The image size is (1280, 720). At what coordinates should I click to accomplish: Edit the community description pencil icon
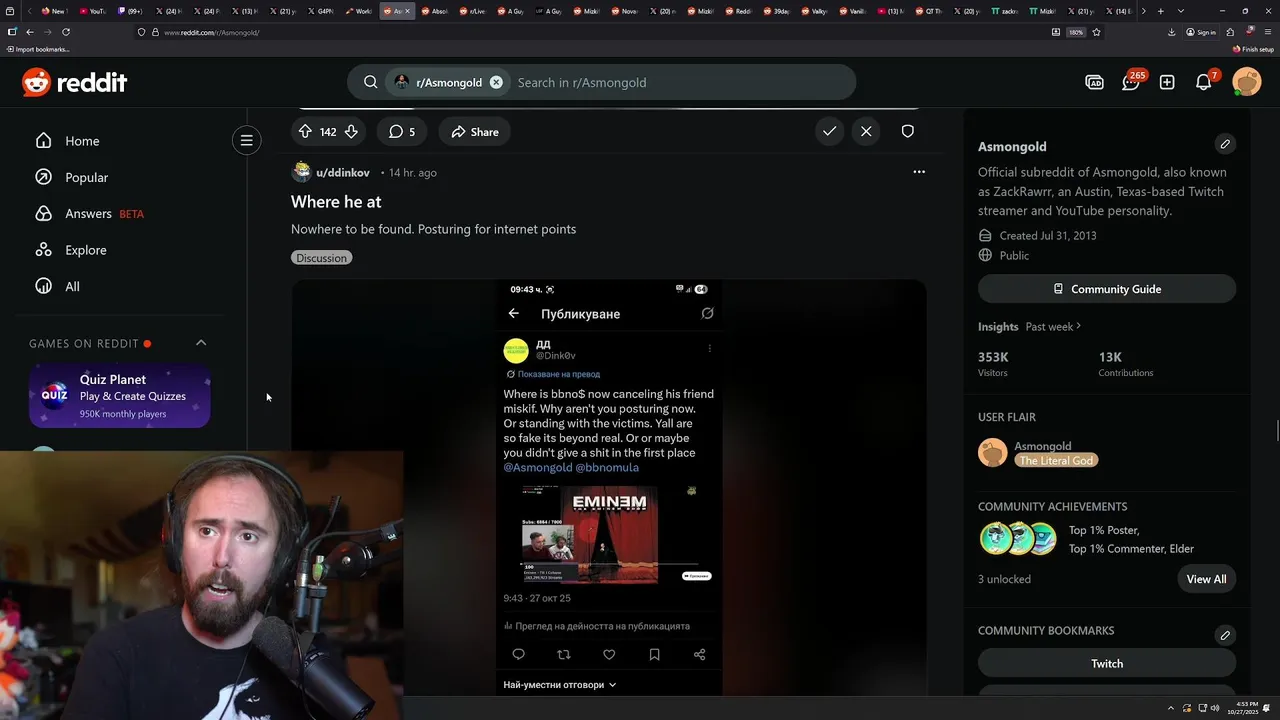click(x=1225, y=144)
